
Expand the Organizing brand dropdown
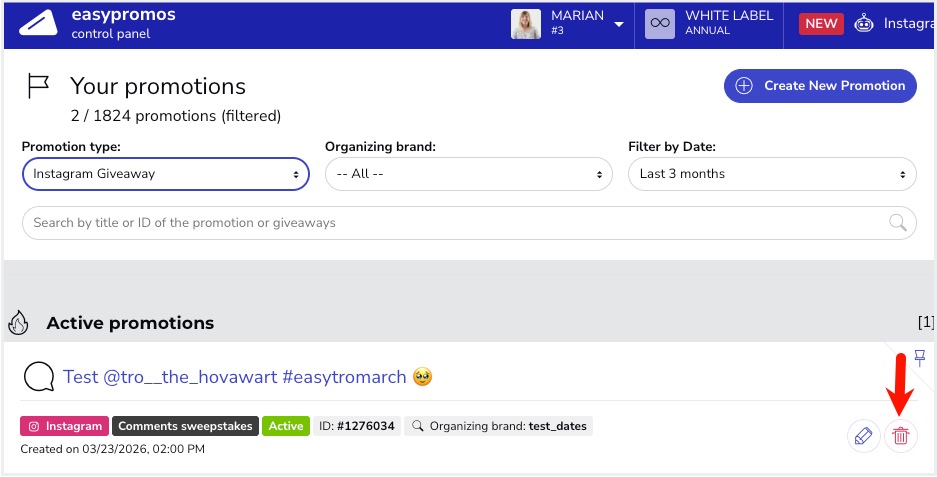(x=468, y=174)
